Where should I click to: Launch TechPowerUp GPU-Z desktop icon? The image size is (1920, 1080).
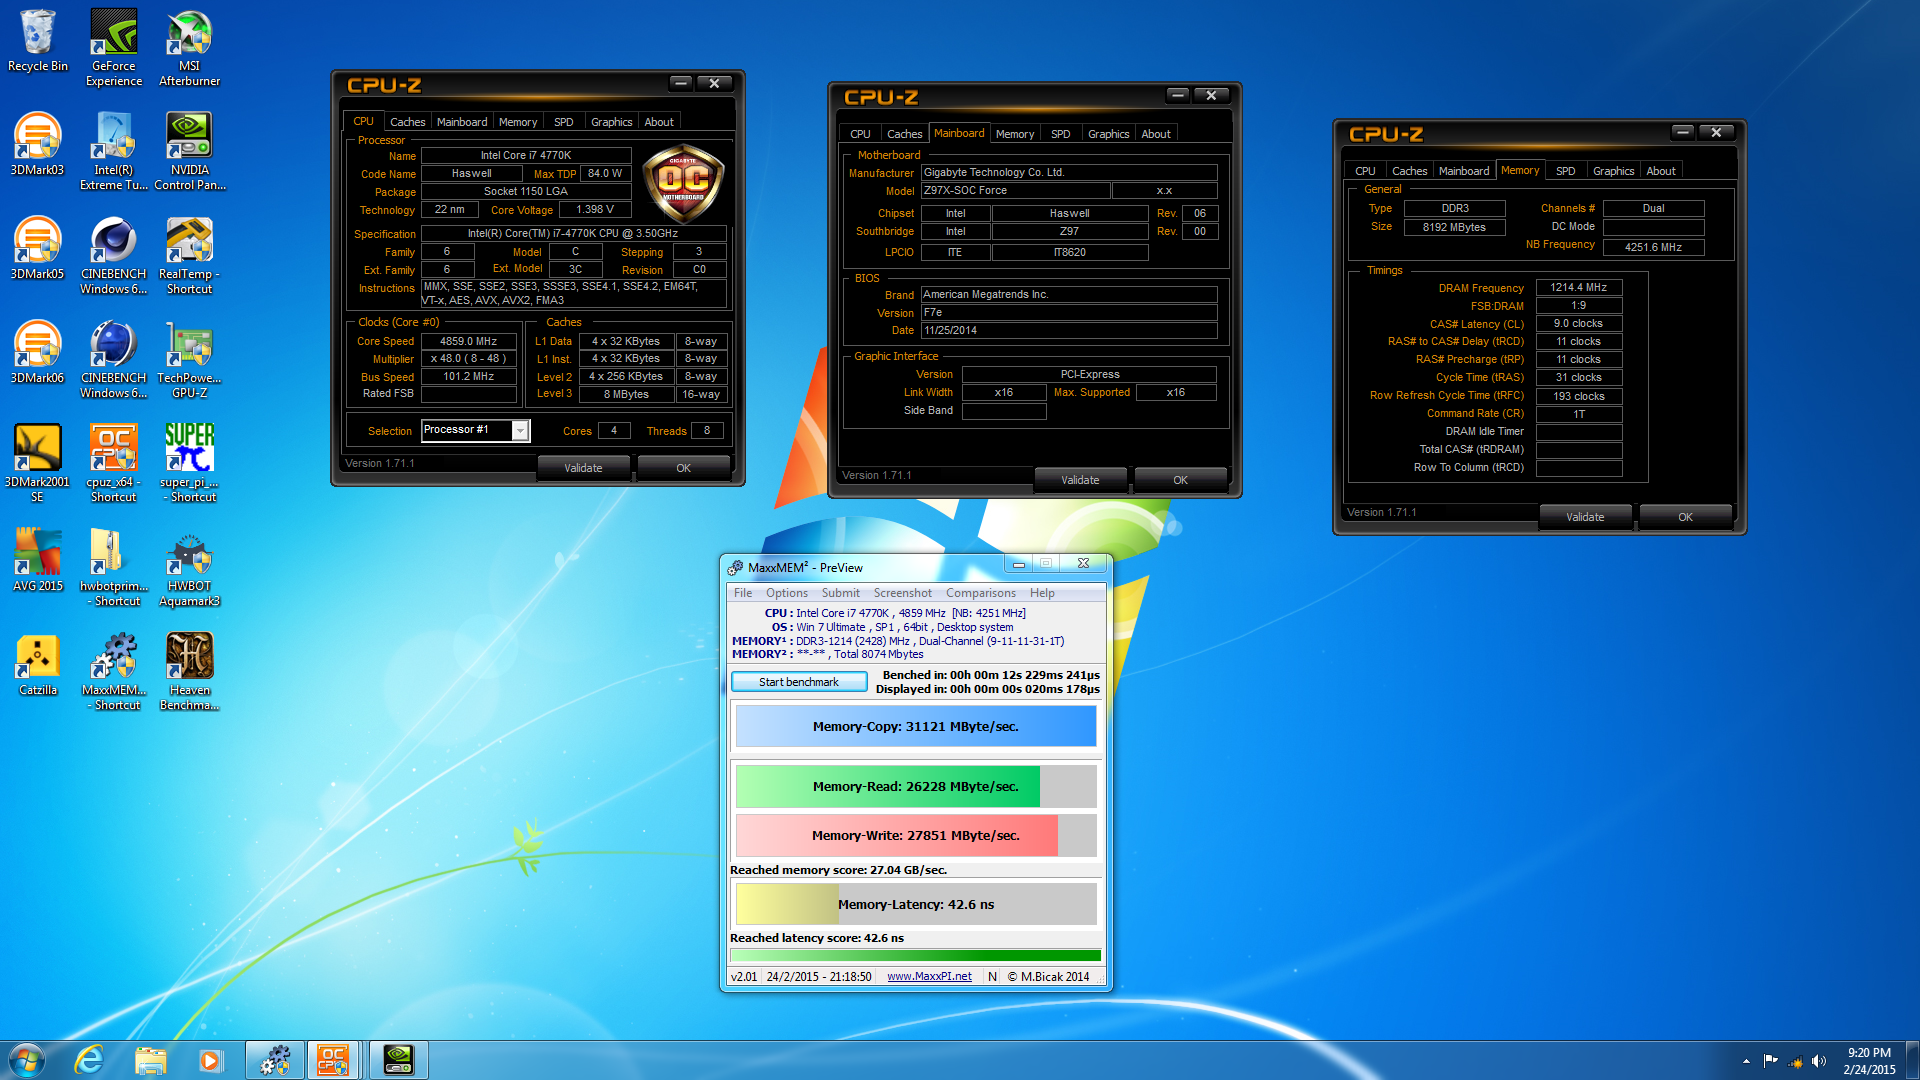point(190,359)
